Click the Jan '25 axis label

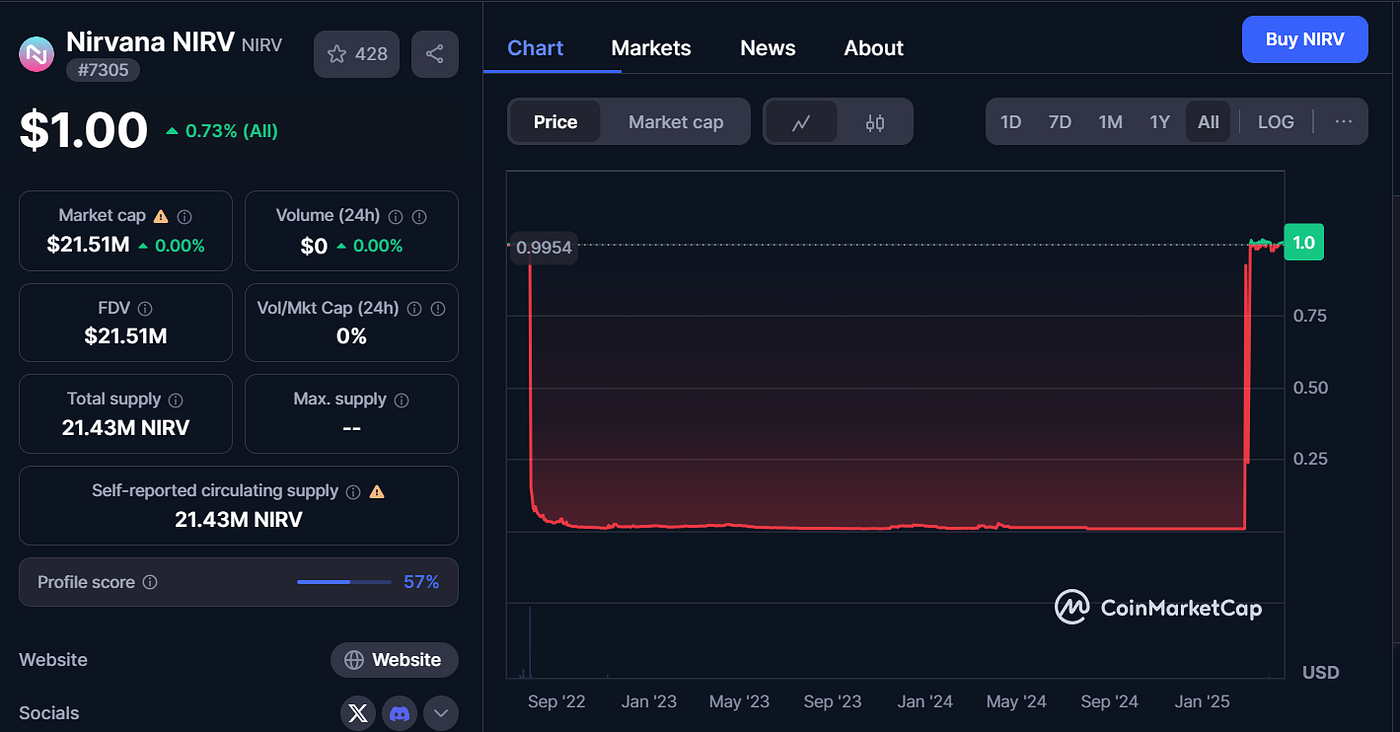pos(1204,702)
